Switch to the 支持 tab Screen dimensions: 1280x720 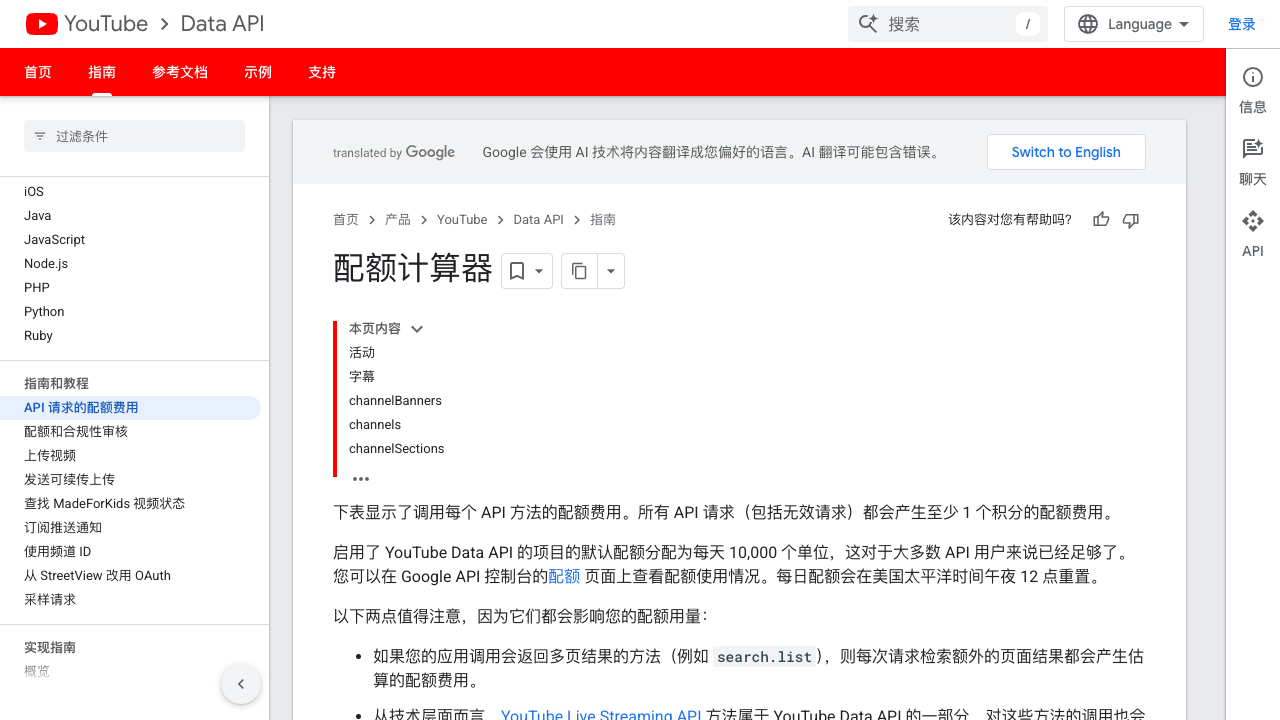(x=322, y=72)
